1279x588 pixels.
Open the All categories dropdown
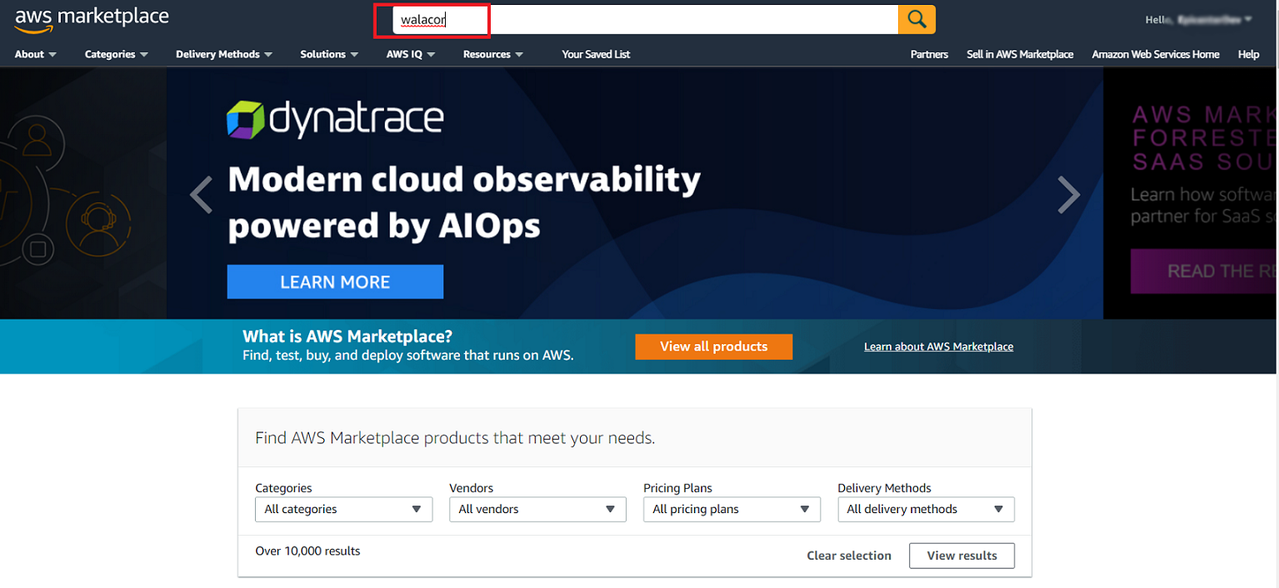344,509
